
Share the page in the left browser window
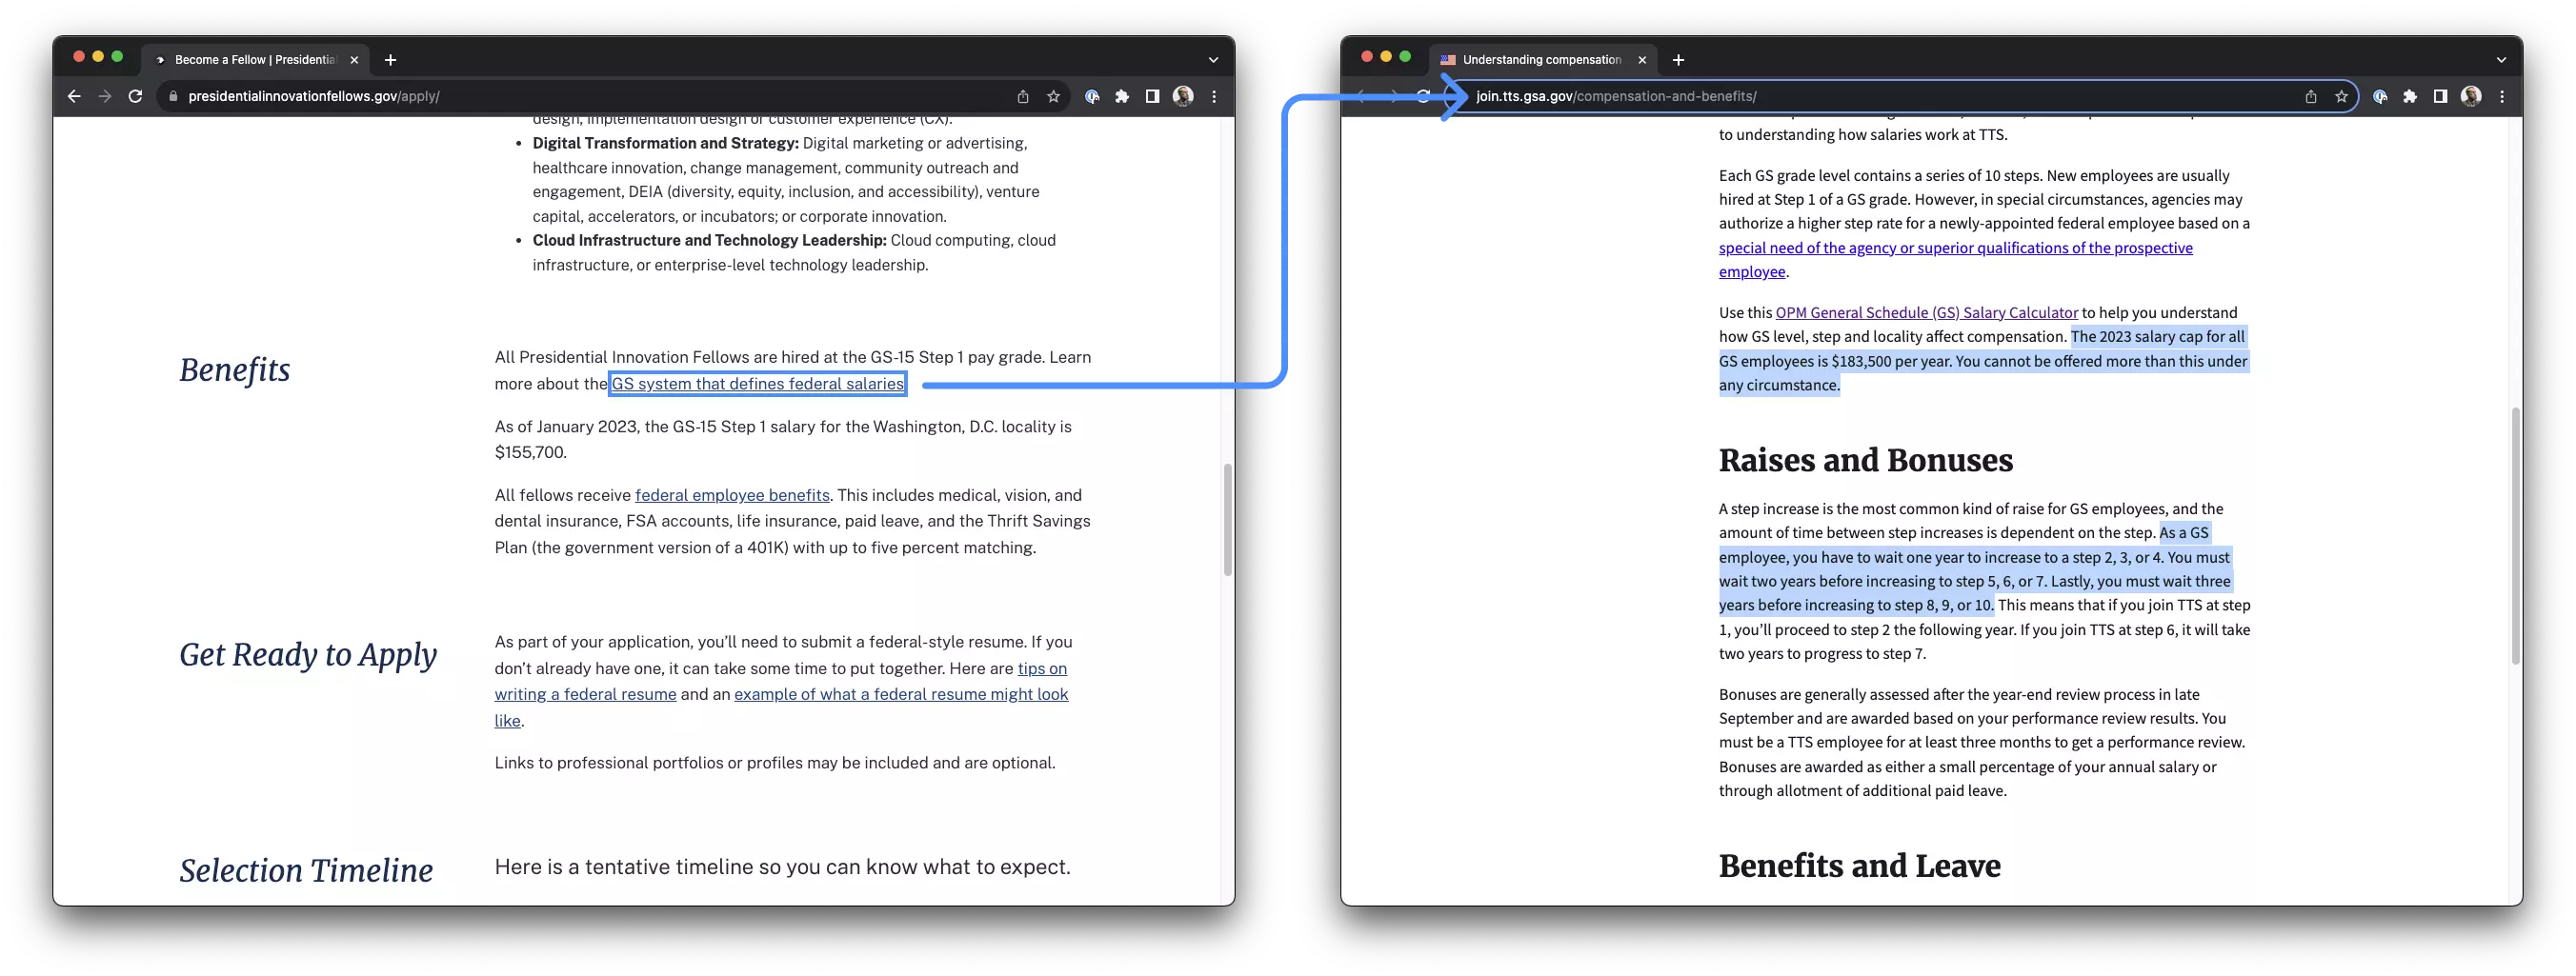coord(1023,97)
